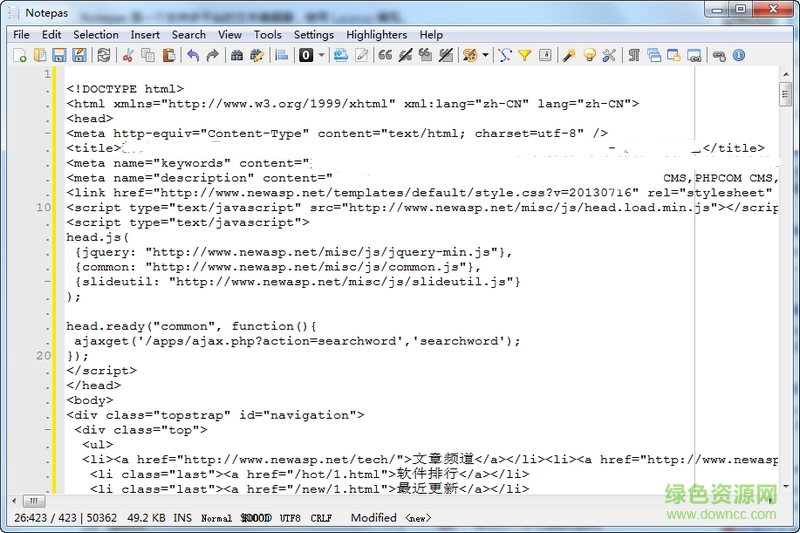Open the File menu
Viewport: 800px width, 533px height.
[x=21, y=35]
